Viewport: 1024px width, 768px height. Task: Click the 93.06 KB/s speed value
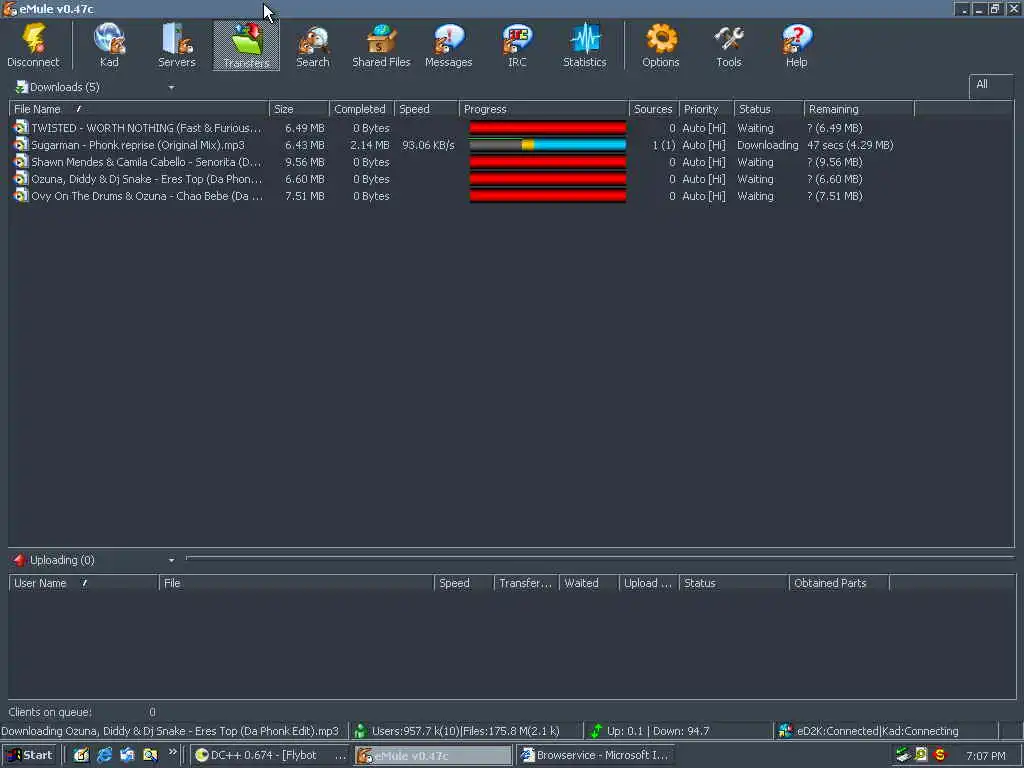pos(428,145)
